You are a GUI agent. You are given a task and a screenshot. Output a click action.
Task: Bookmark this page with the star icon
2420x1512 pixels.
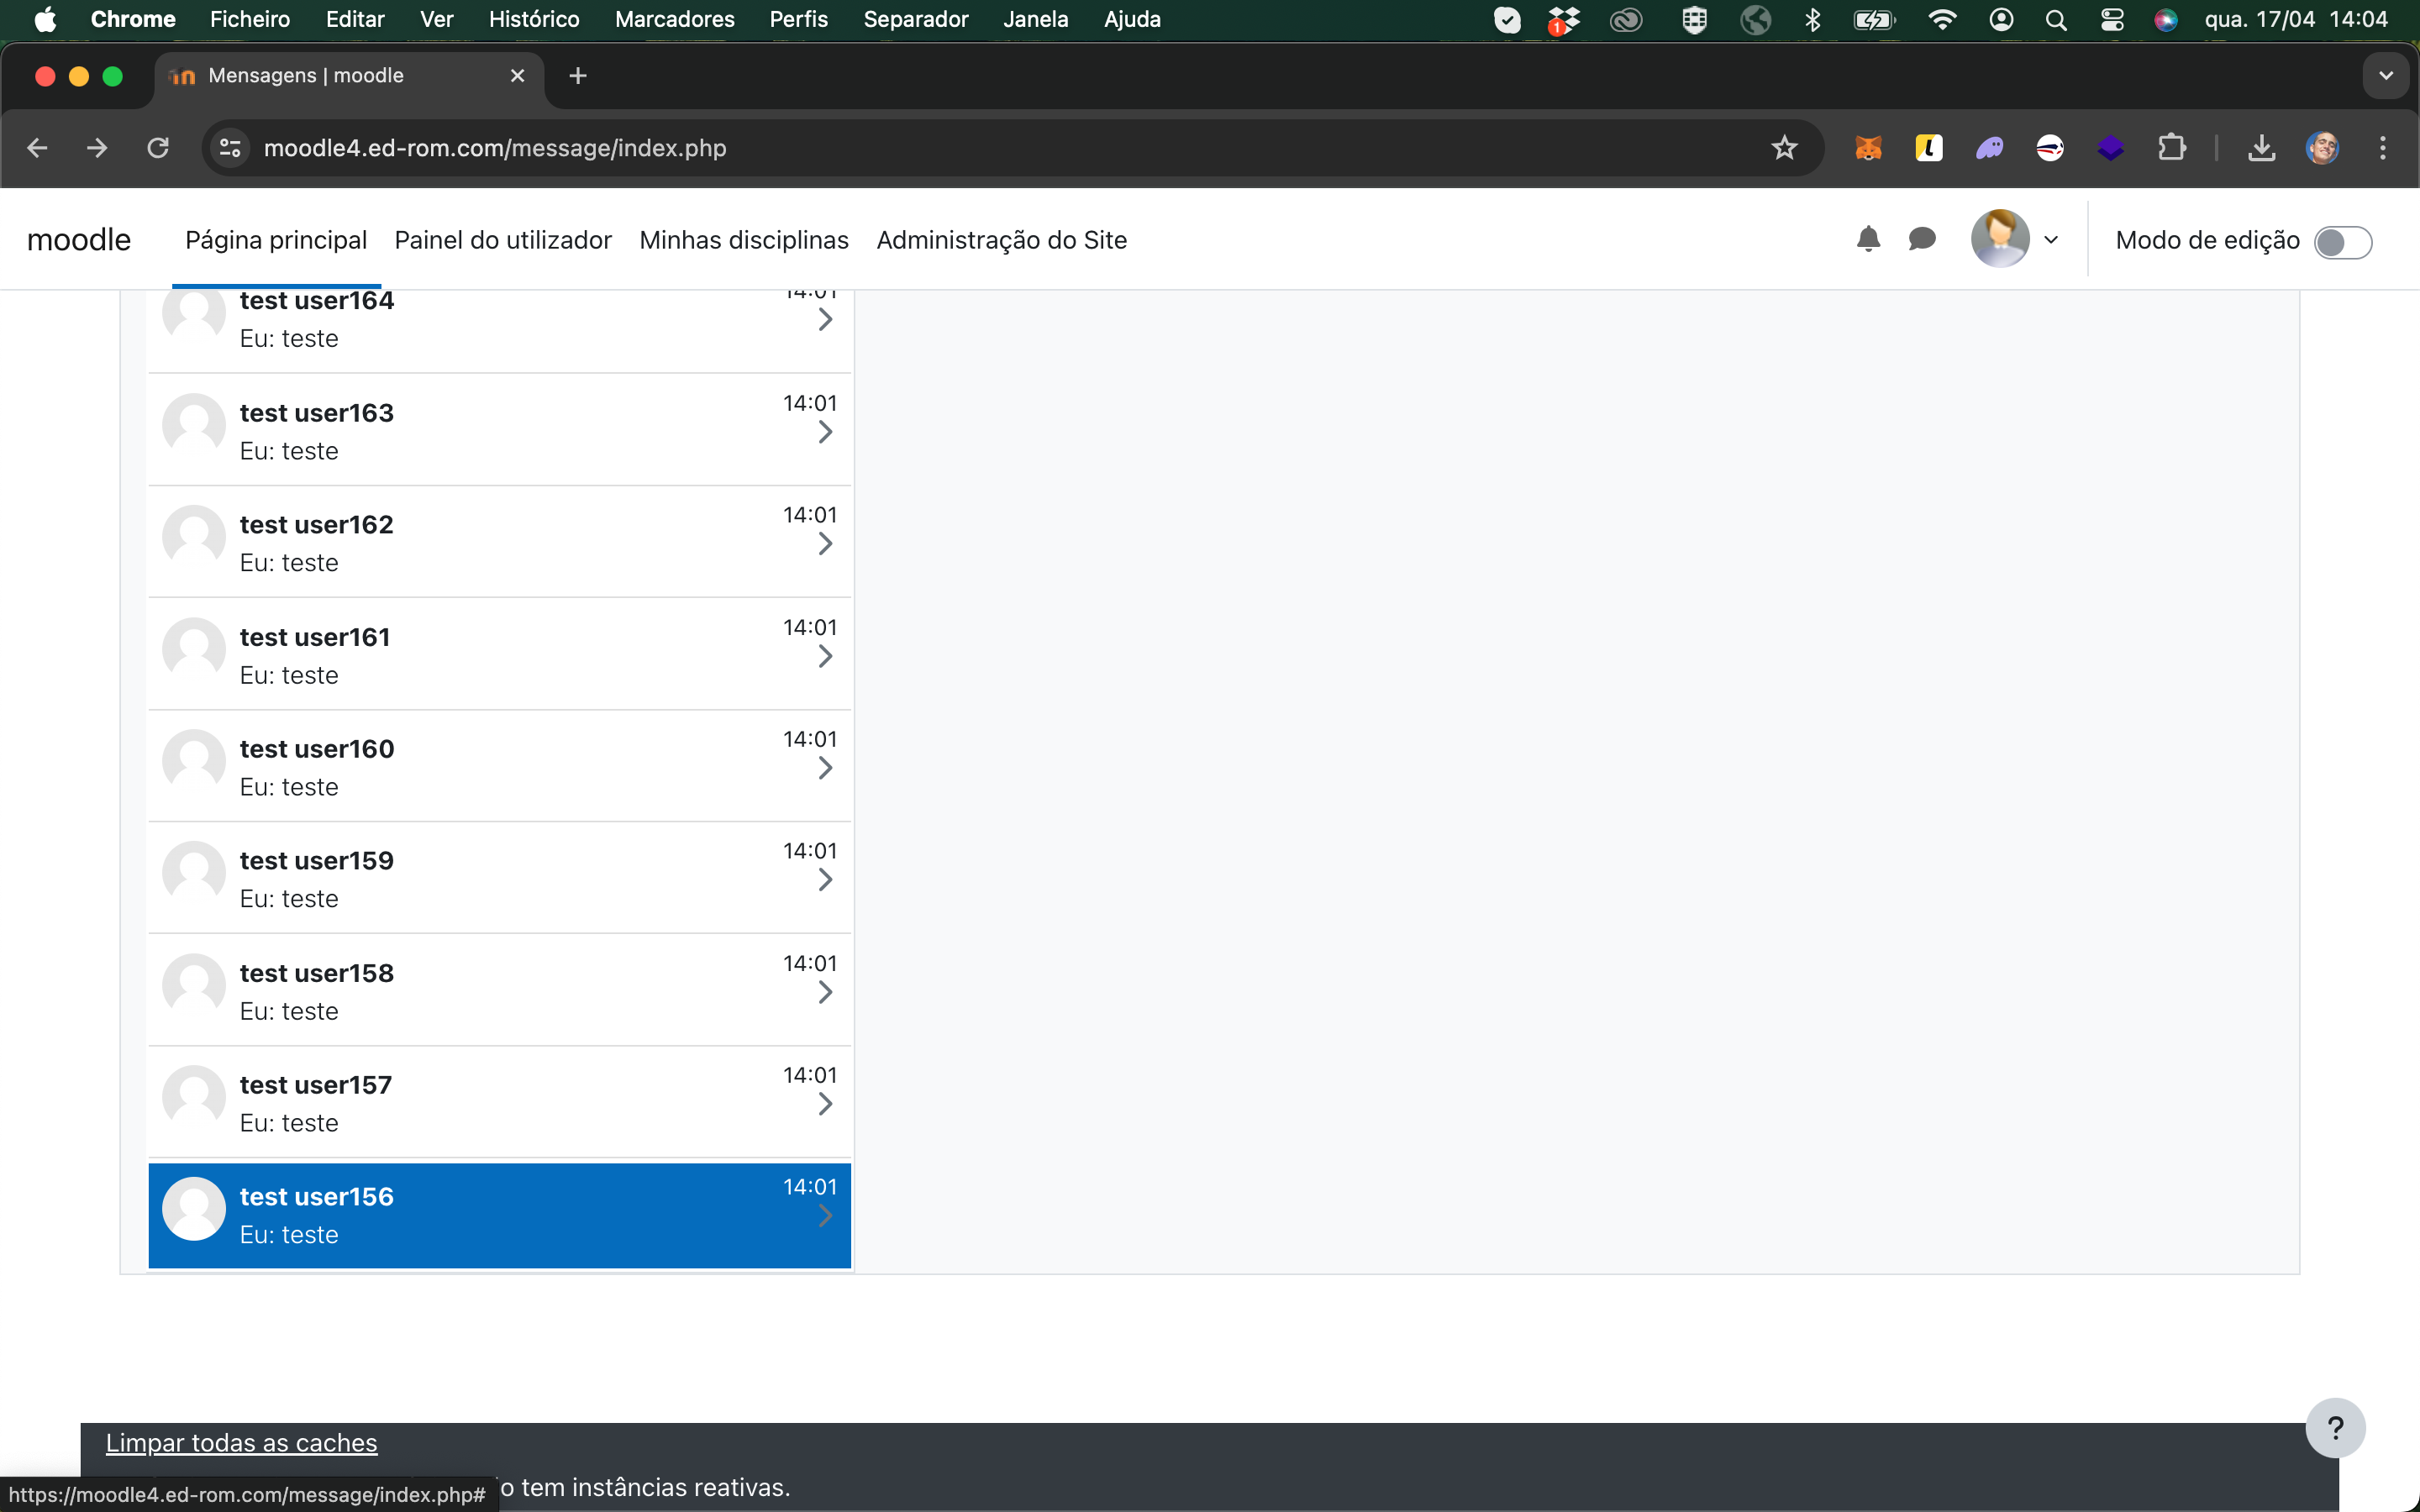click(x=1784, y=148)
